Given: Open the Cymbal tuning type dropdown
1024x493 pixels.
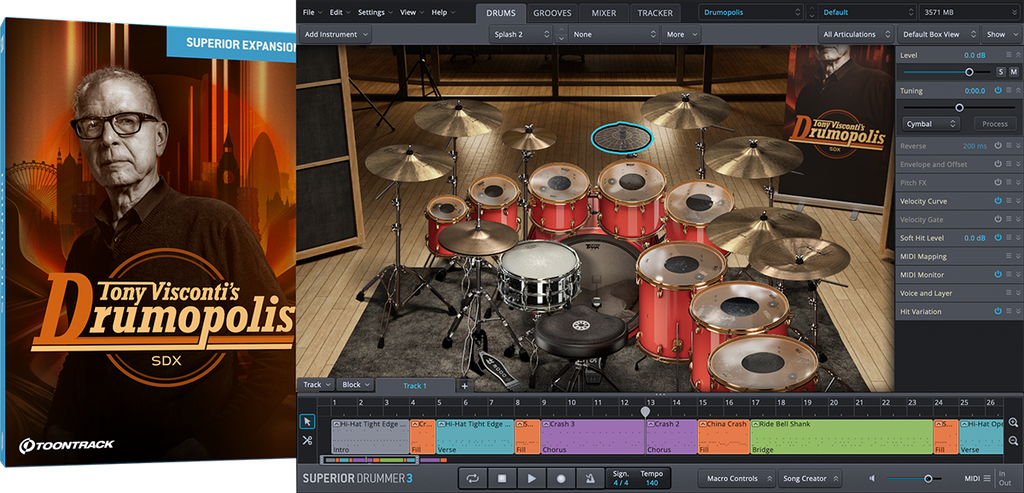Looking at the screenshot, I should point(931,124).
